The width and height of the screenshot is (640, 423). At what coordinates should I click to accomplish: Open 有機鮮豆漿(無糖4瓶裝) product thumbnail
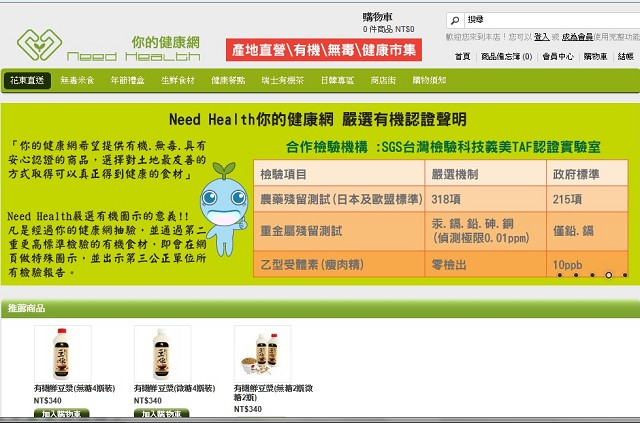(x=63, y=354)
